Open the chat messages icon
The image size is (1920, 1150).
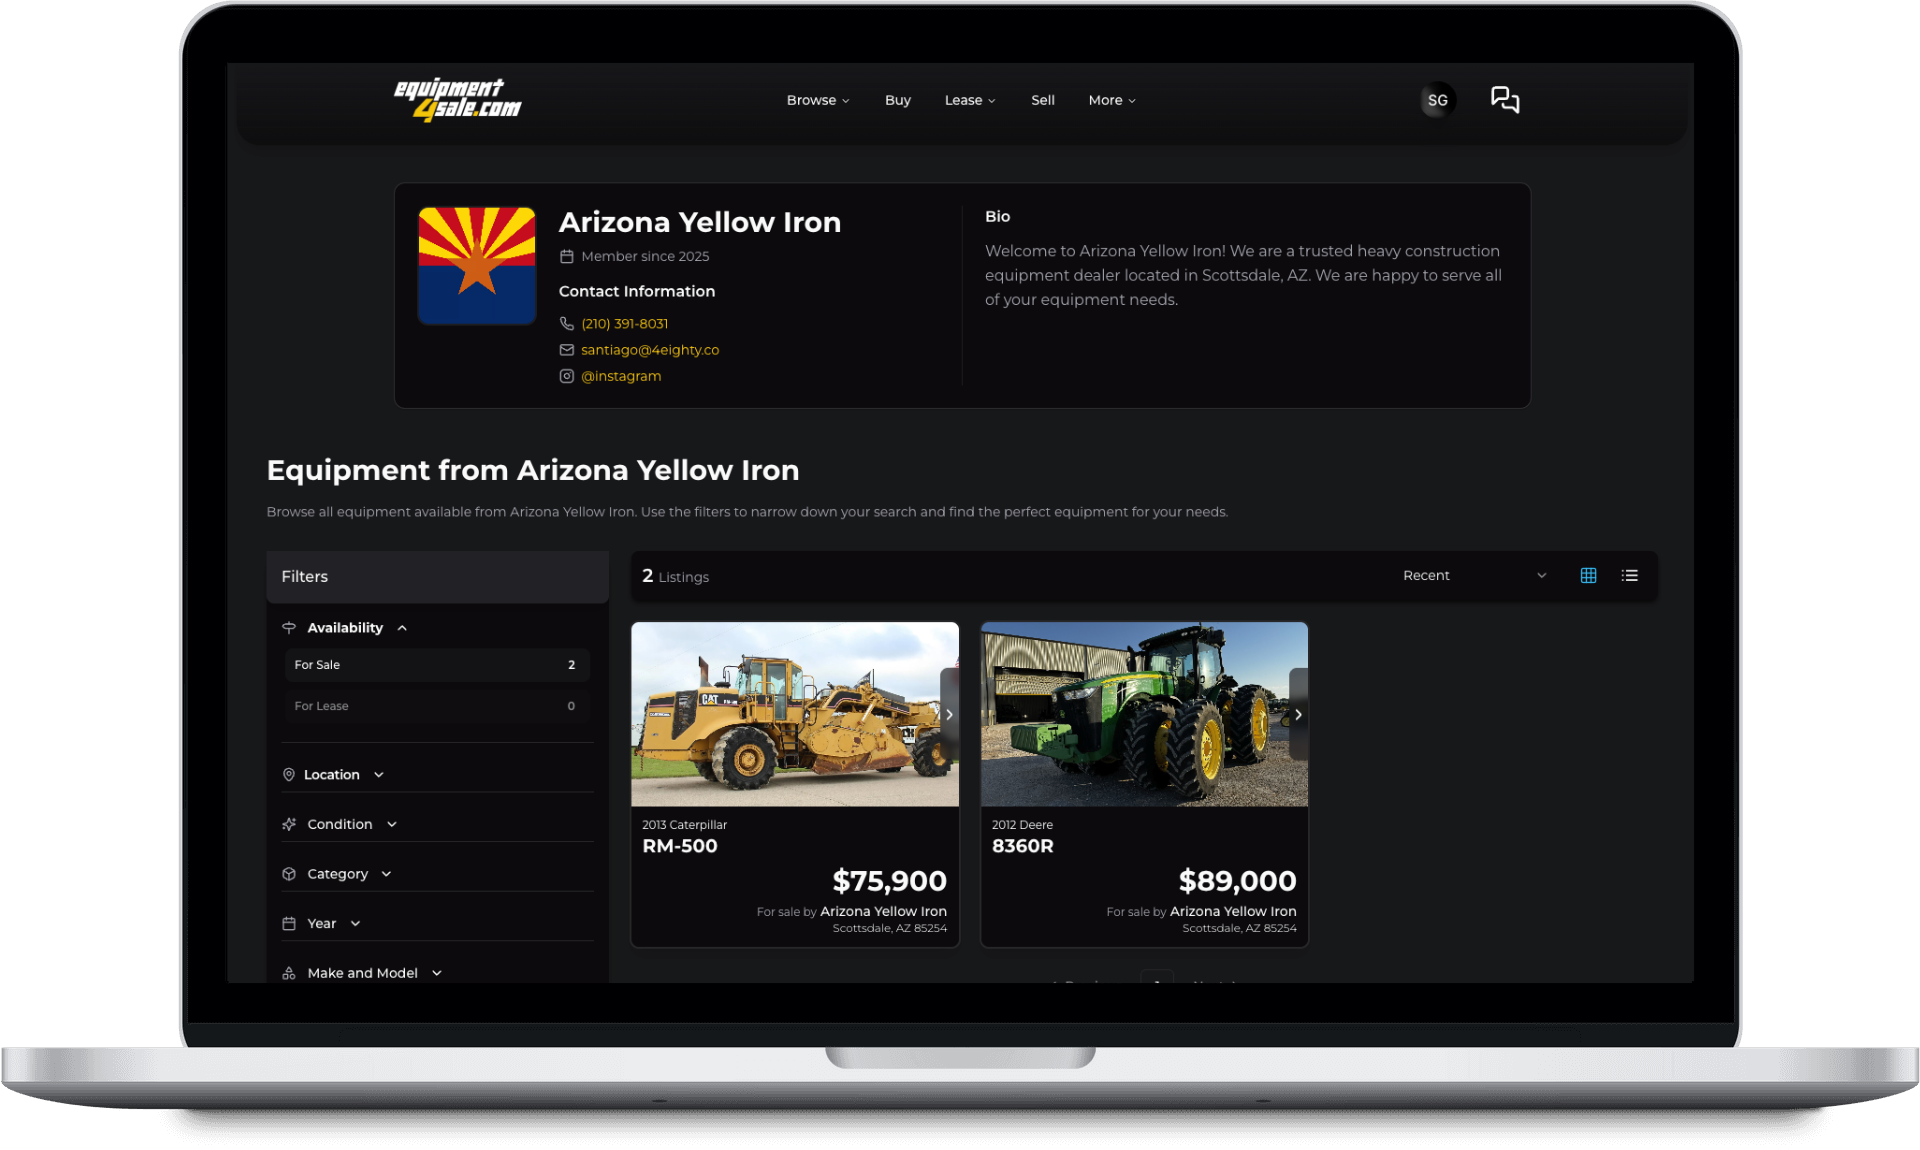pyautogui.click(x=1505, y=100)
